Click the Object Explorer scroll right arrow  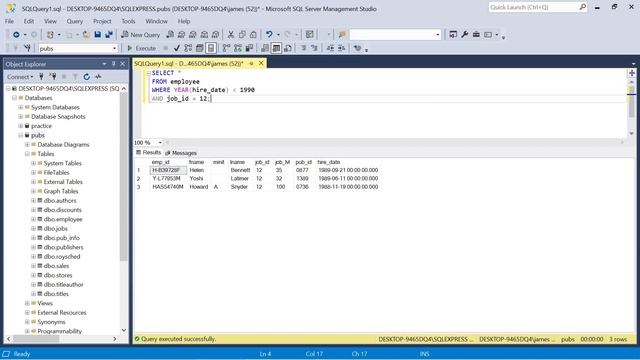[115, 339]
